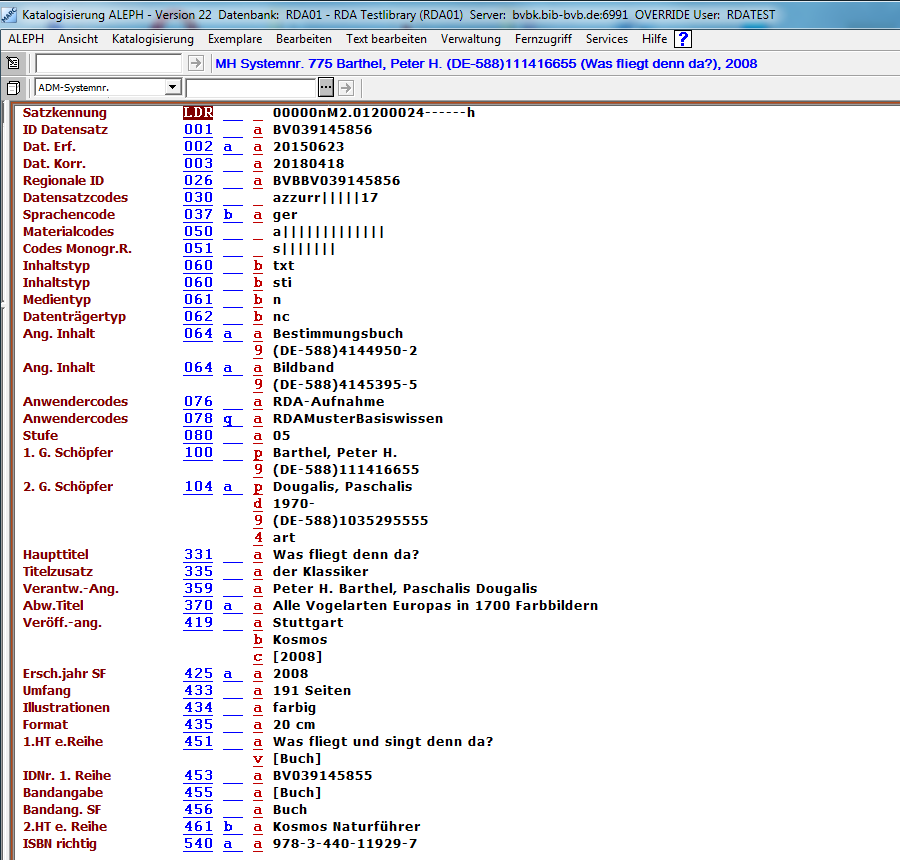Click the highlighted LDR field tag
900x860 pixels.
click(198, 113)
